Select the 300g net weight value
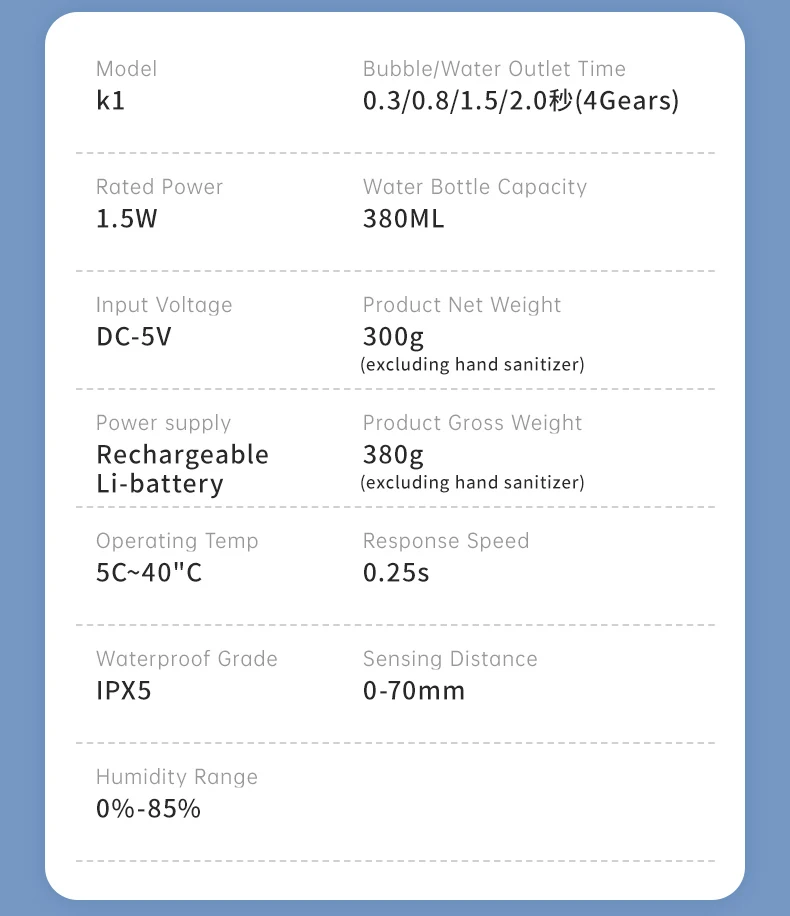790x916 pixels. coord(393,338)
